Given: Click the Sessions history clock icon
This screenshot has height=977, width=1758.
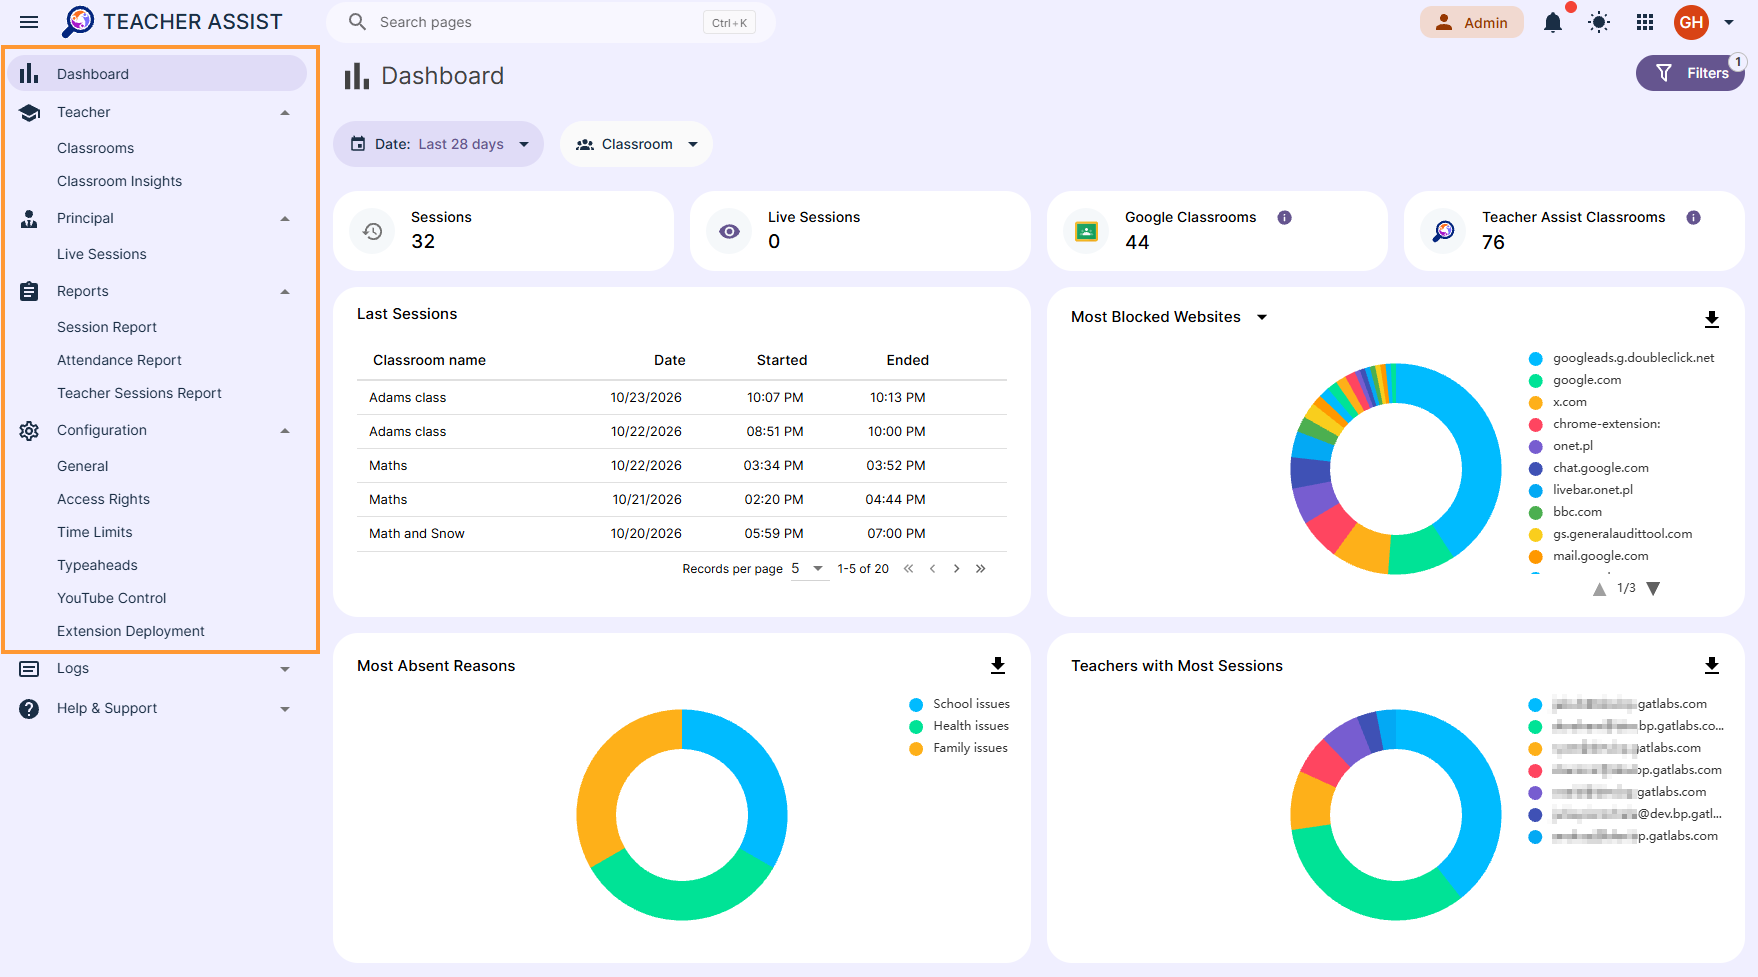Looking at the screenshot, I should [372, 231].
